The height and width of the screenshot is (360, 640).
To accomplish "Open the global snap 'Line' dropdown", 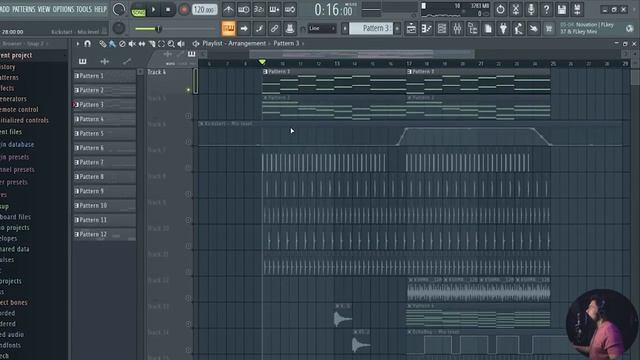I will [322, 29].
